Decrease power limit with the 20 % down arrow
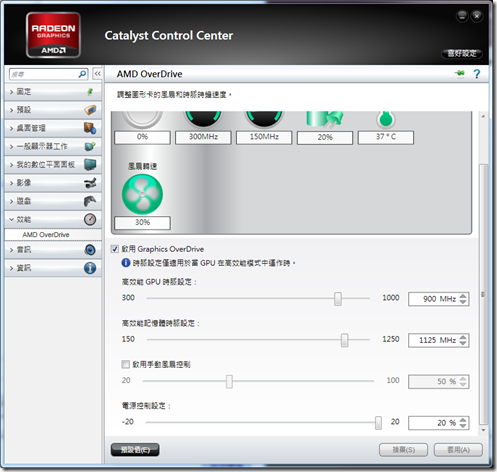The image size is (497, 472). coord(463,426)
